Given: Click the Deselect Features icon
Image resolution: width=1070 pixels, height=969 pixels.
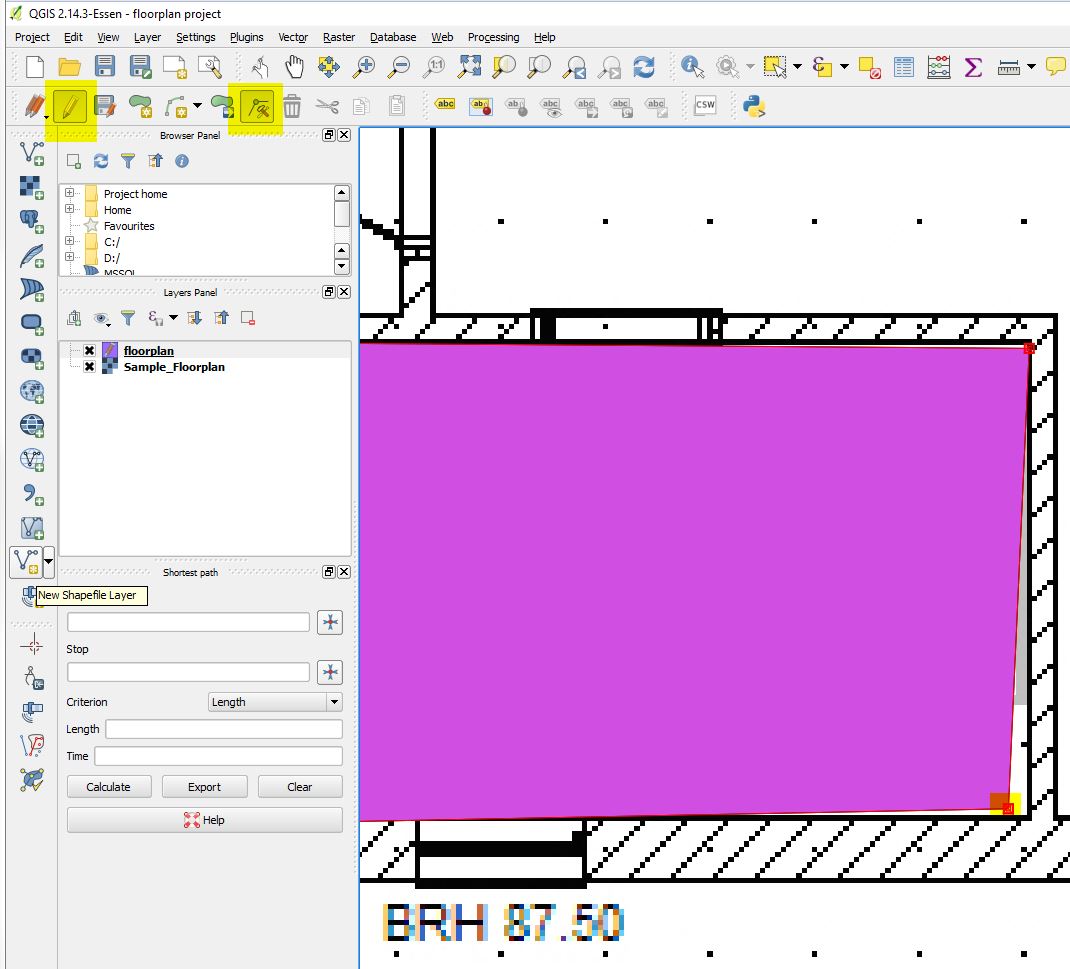Looking at the screenshot, I should 869,66.
